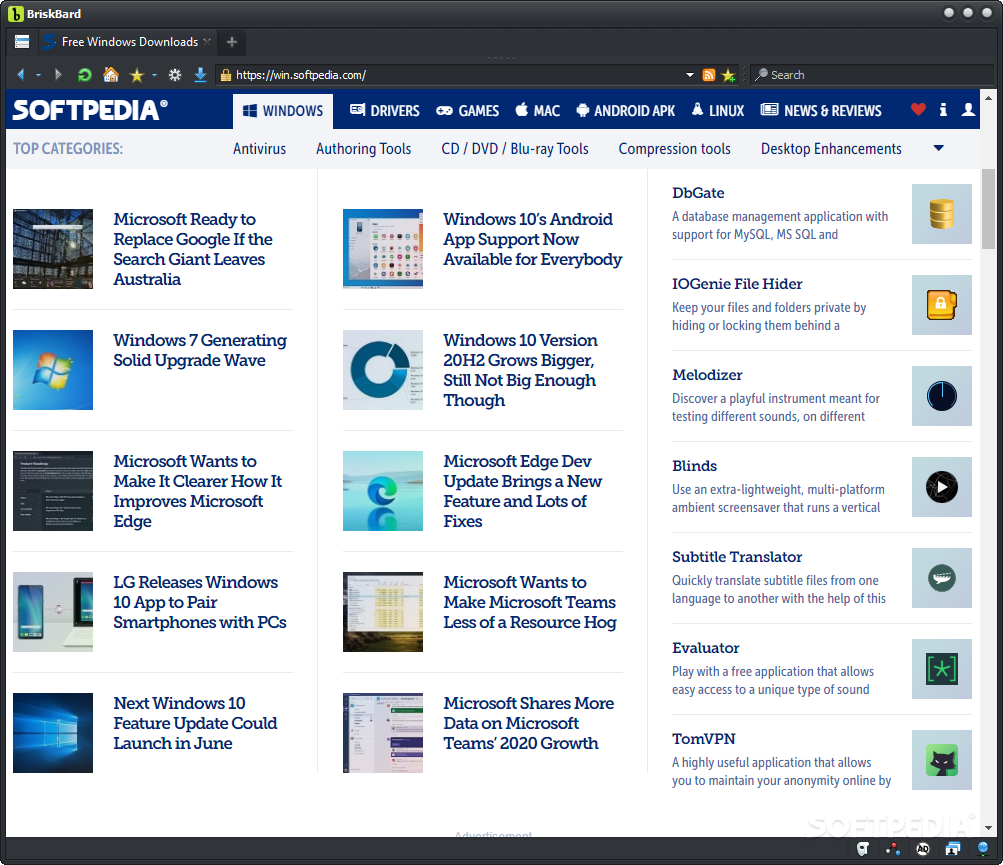Viewport: 1003px width, 865px height.
Task: Click the padlock security icon
Action: tap(225, 75)
